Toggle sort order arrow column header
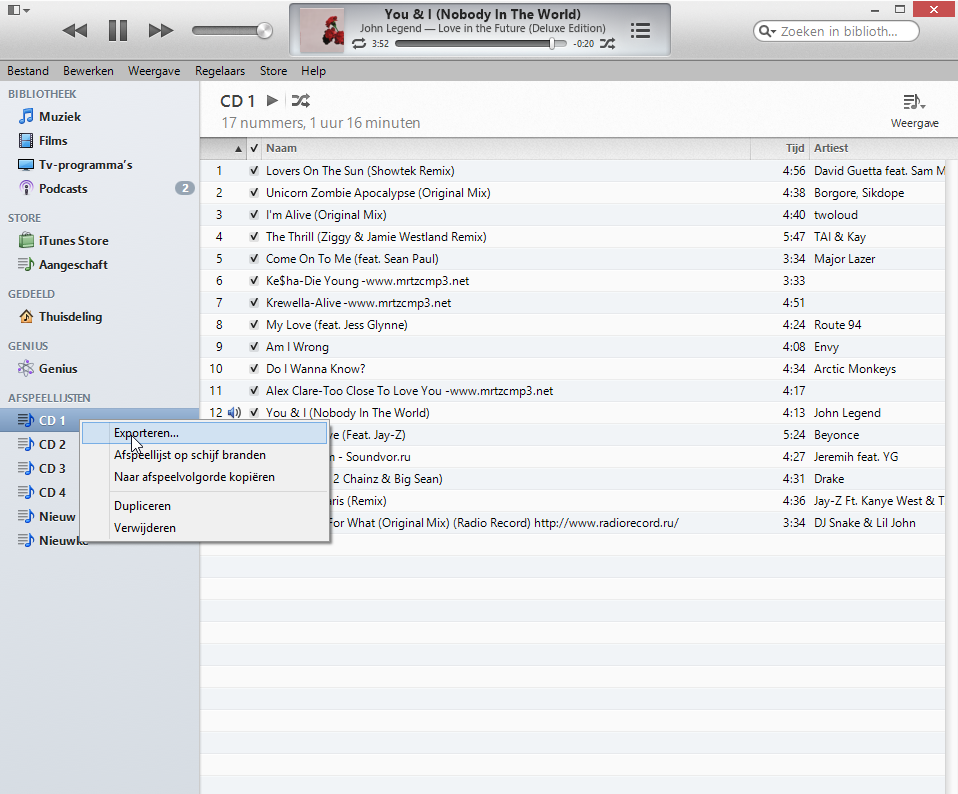The image size is (958, 794). (x=224, y=148)
